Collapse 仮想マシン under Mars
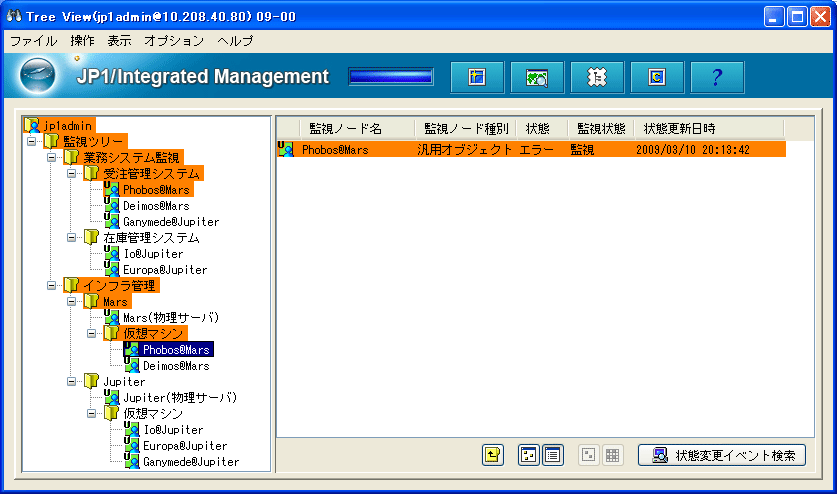The image size is (837, 494). point(91,334)
